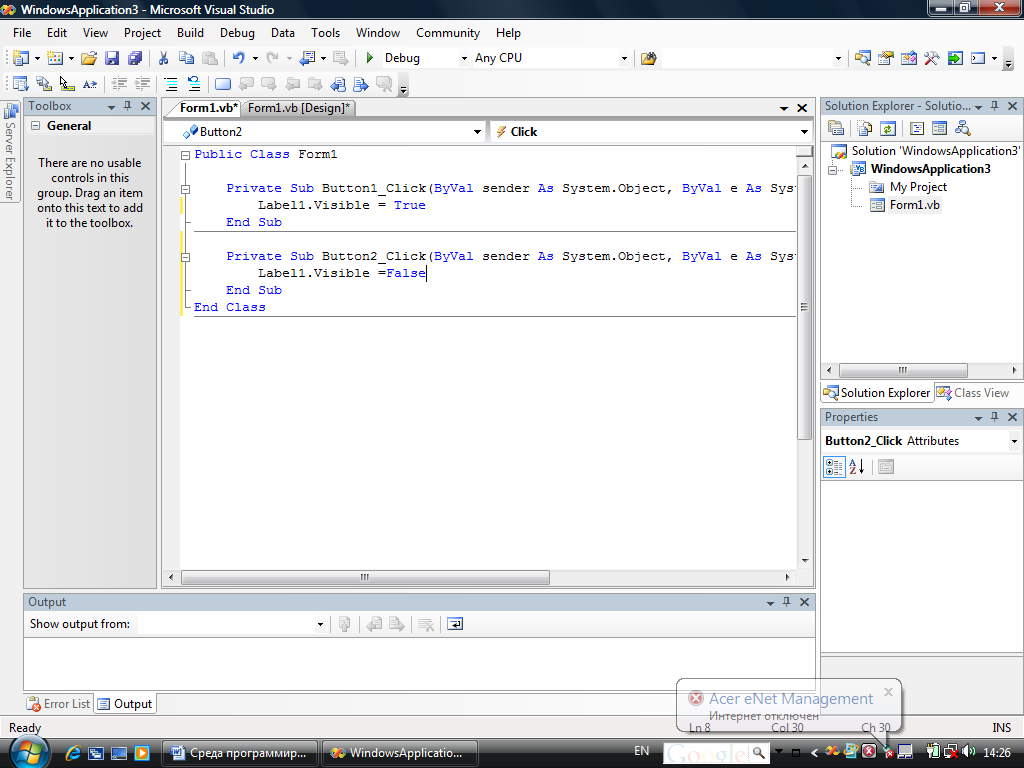
Task: Open the Toolbox via hammer and wrench icon
Action: (931, 58)
